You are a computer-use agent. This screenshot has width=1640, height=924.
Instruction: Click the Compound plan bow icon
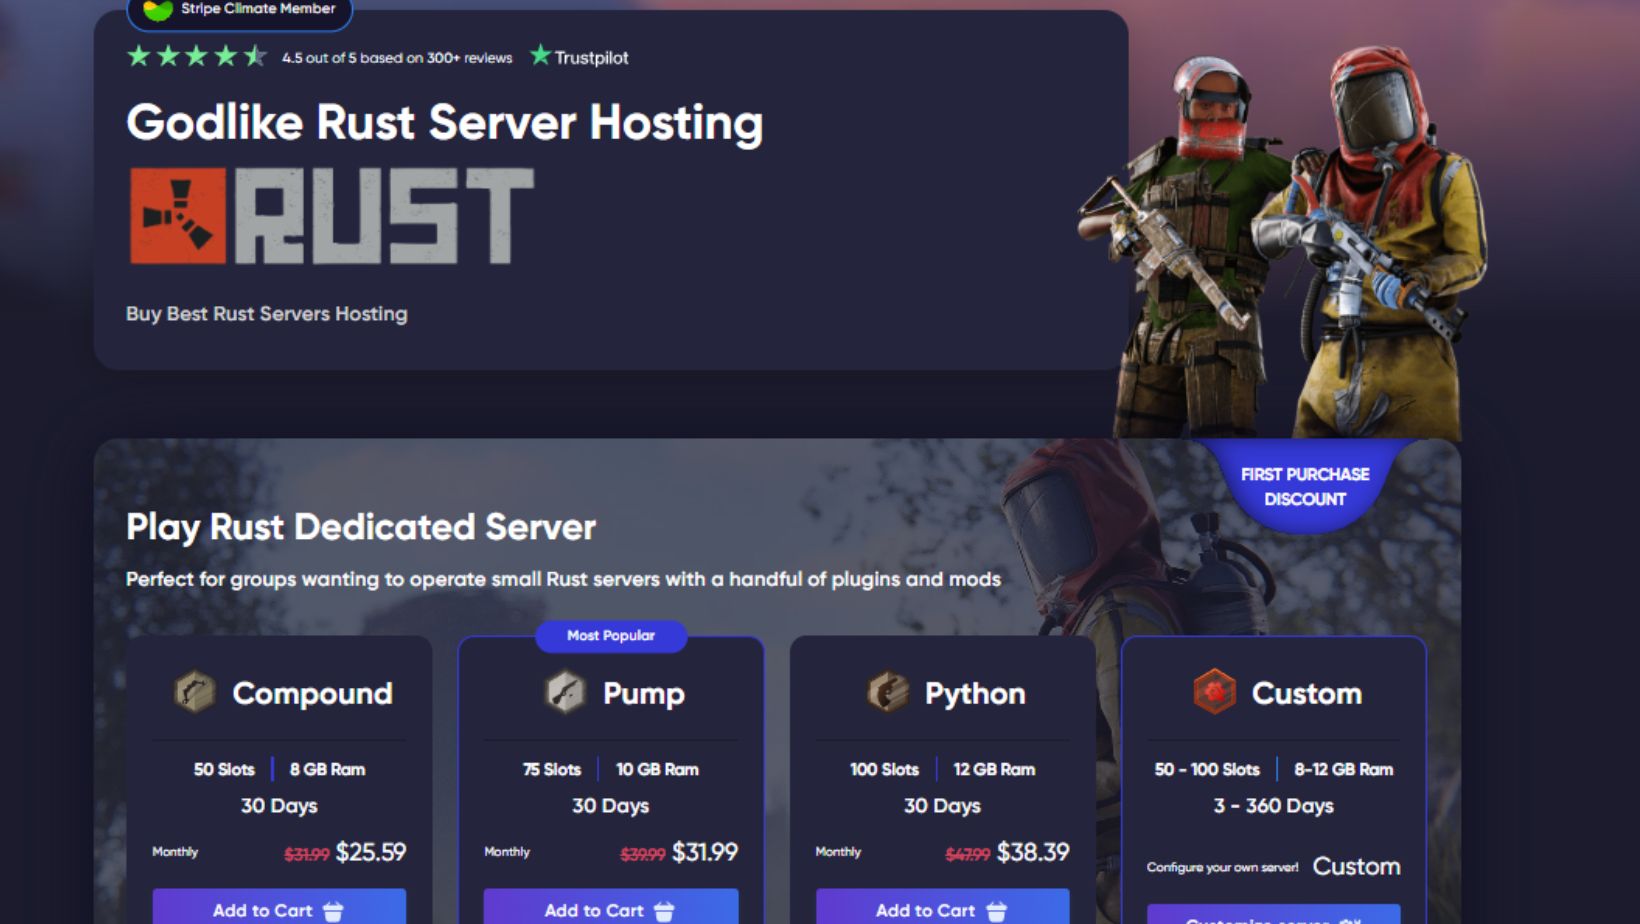[x=195, y=692]
